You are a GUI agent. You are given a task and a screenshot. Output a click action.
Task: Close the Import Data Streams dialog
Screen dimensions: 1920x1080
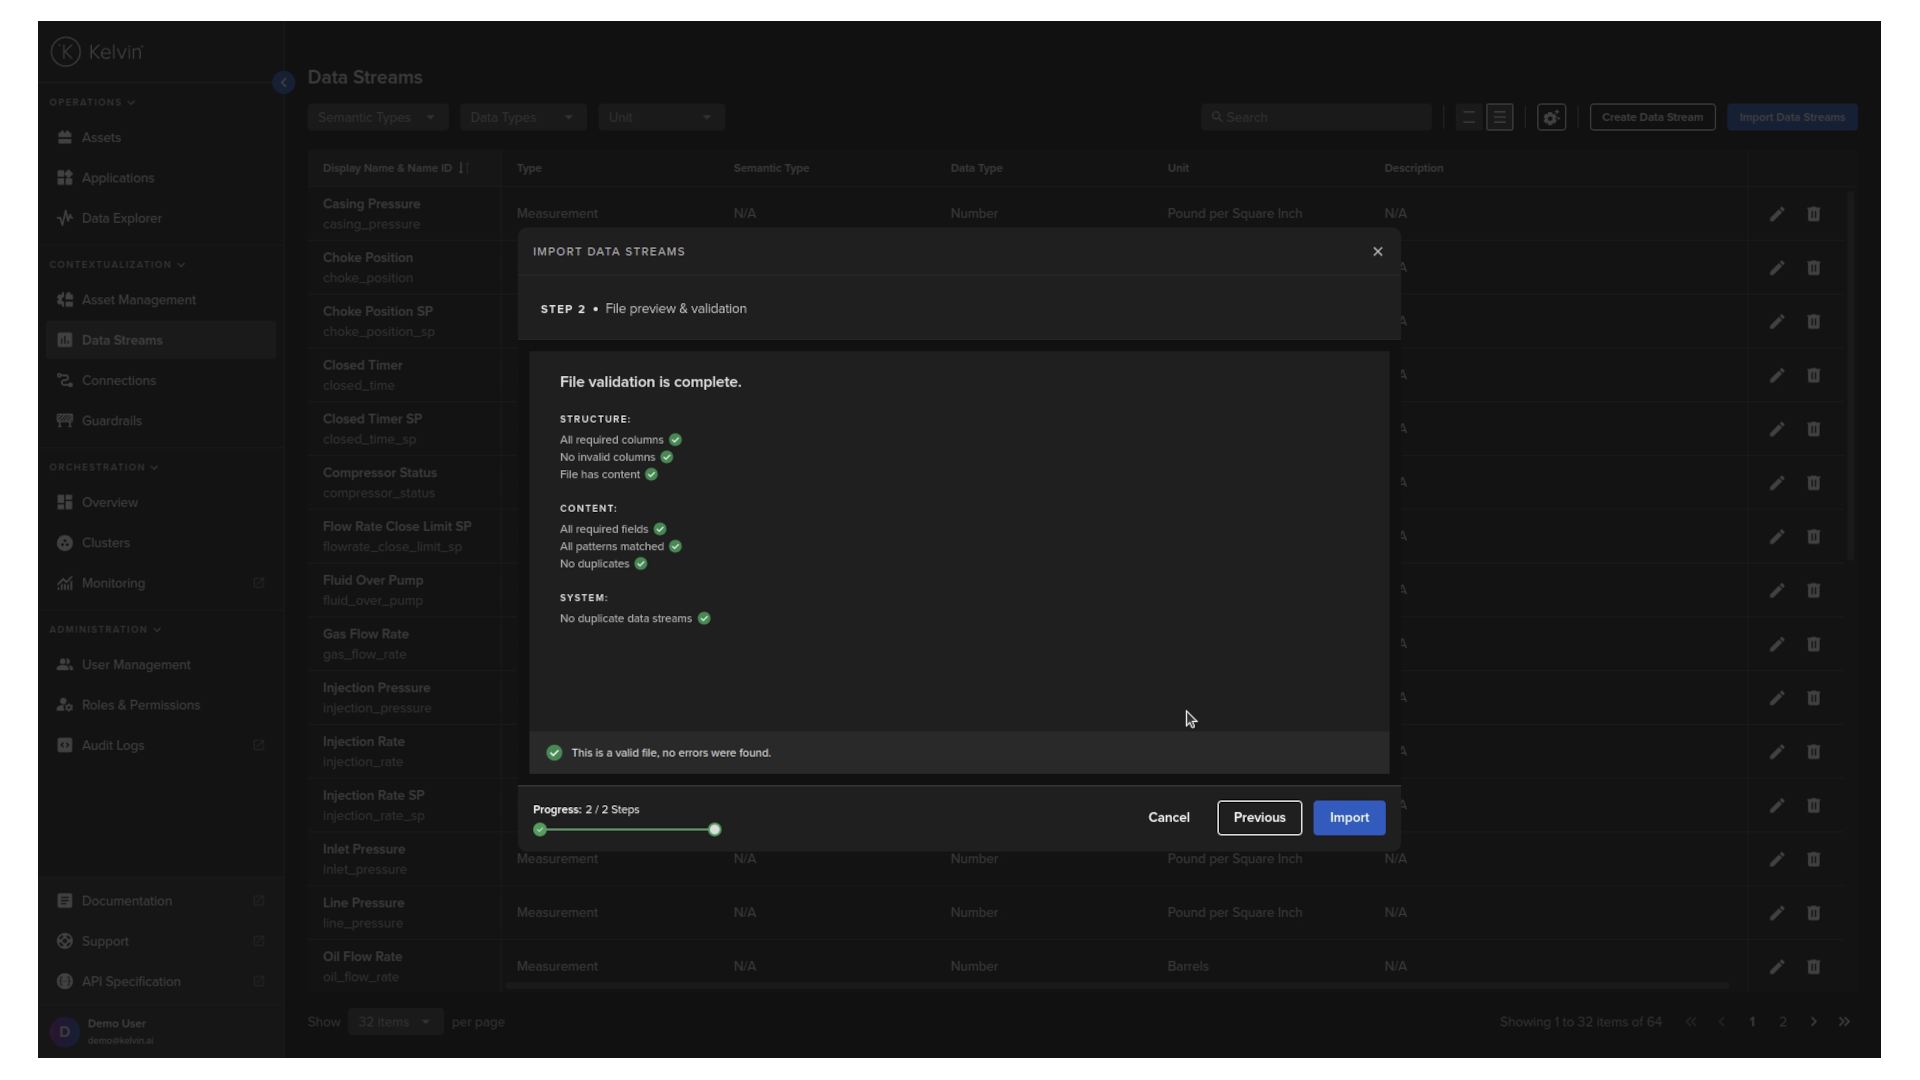tap(1377, 252)
